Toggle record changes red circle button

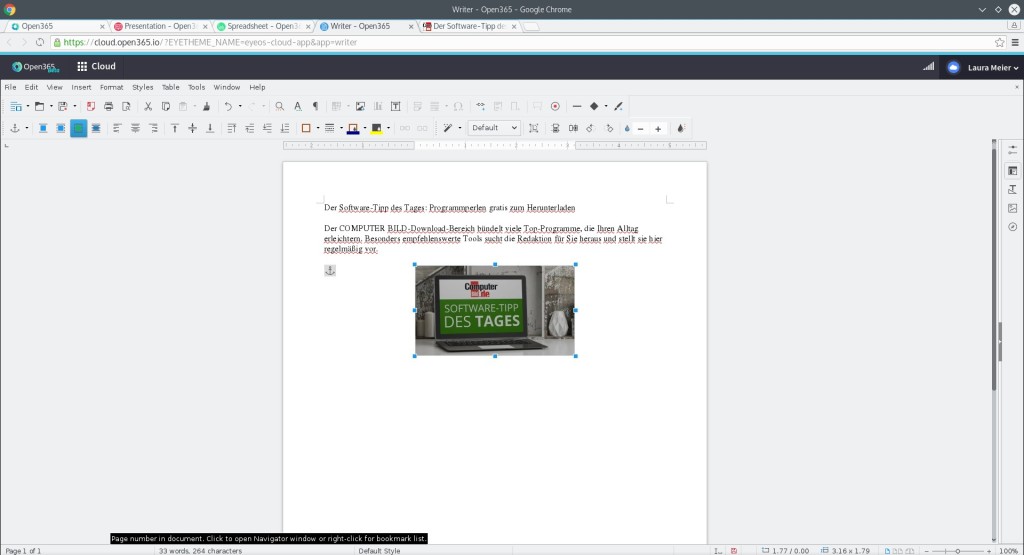[555, 106]
